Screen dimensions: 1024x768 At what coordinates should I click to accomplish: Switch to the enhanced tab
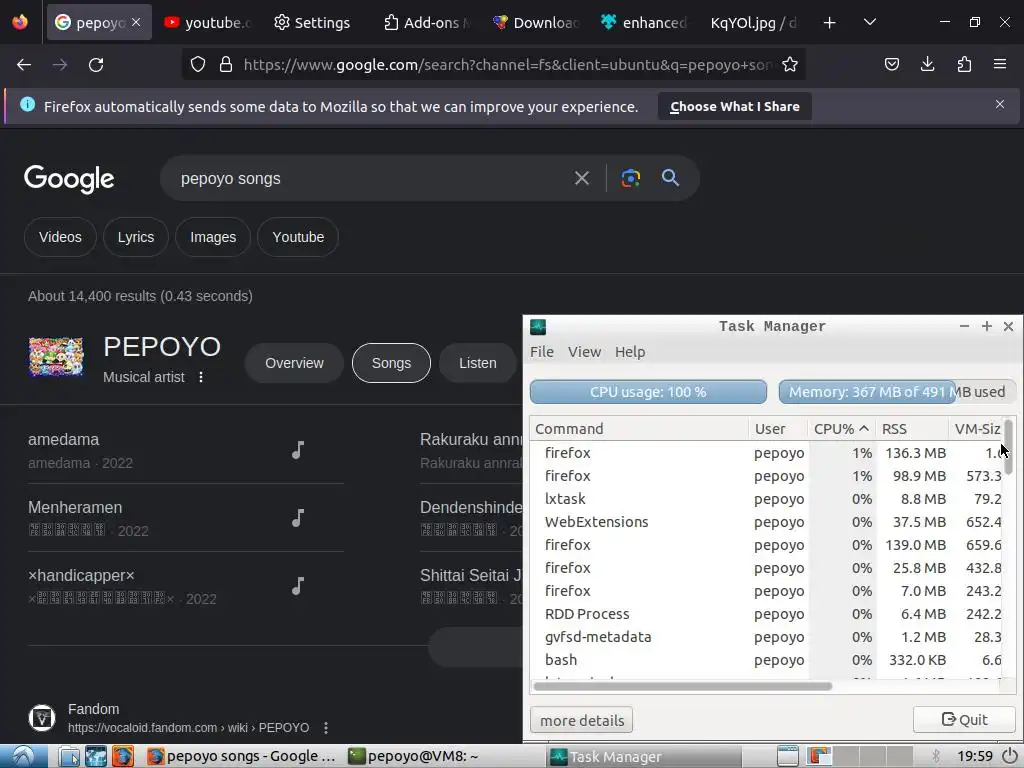[644, 23]
